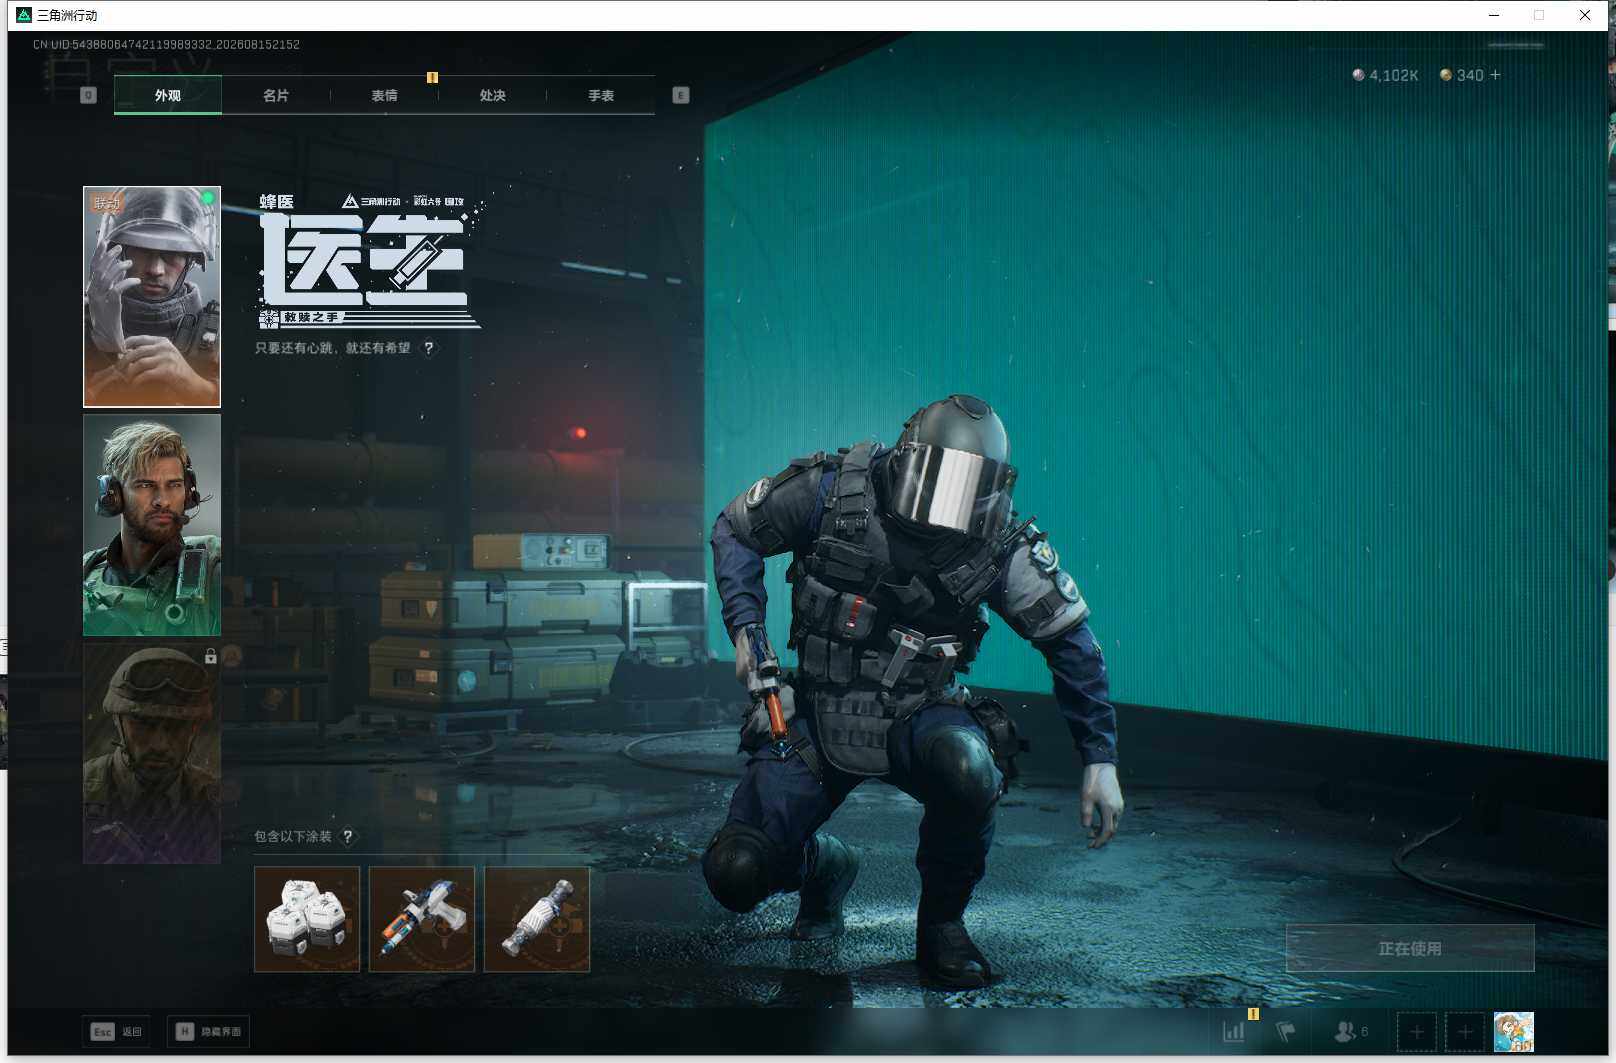
Task: Close the 三角洲行动 window
Action: tap(1585, 15)
